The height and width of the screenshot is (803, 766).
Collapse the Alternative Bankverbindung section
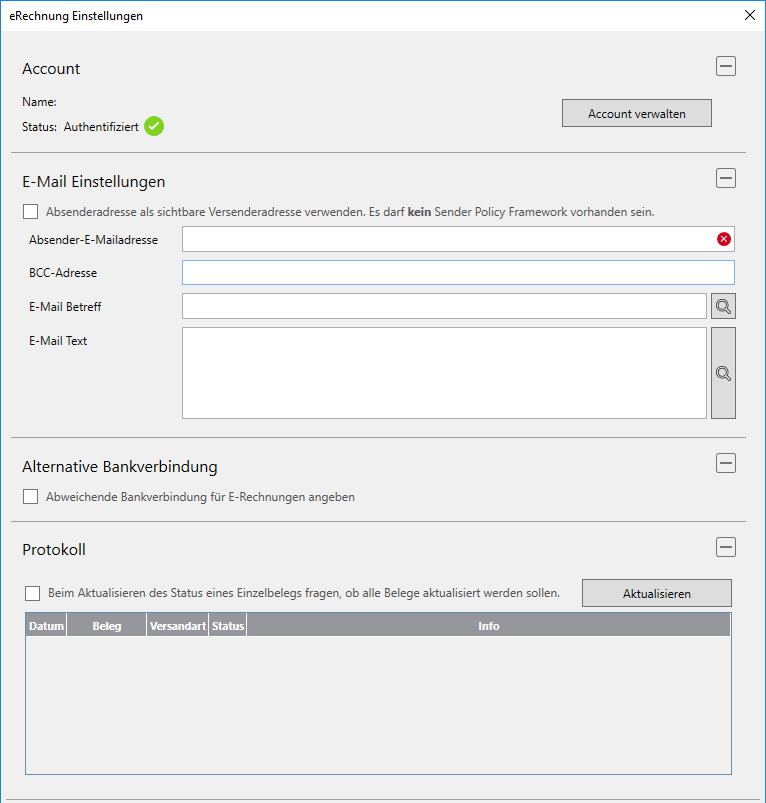726,463
